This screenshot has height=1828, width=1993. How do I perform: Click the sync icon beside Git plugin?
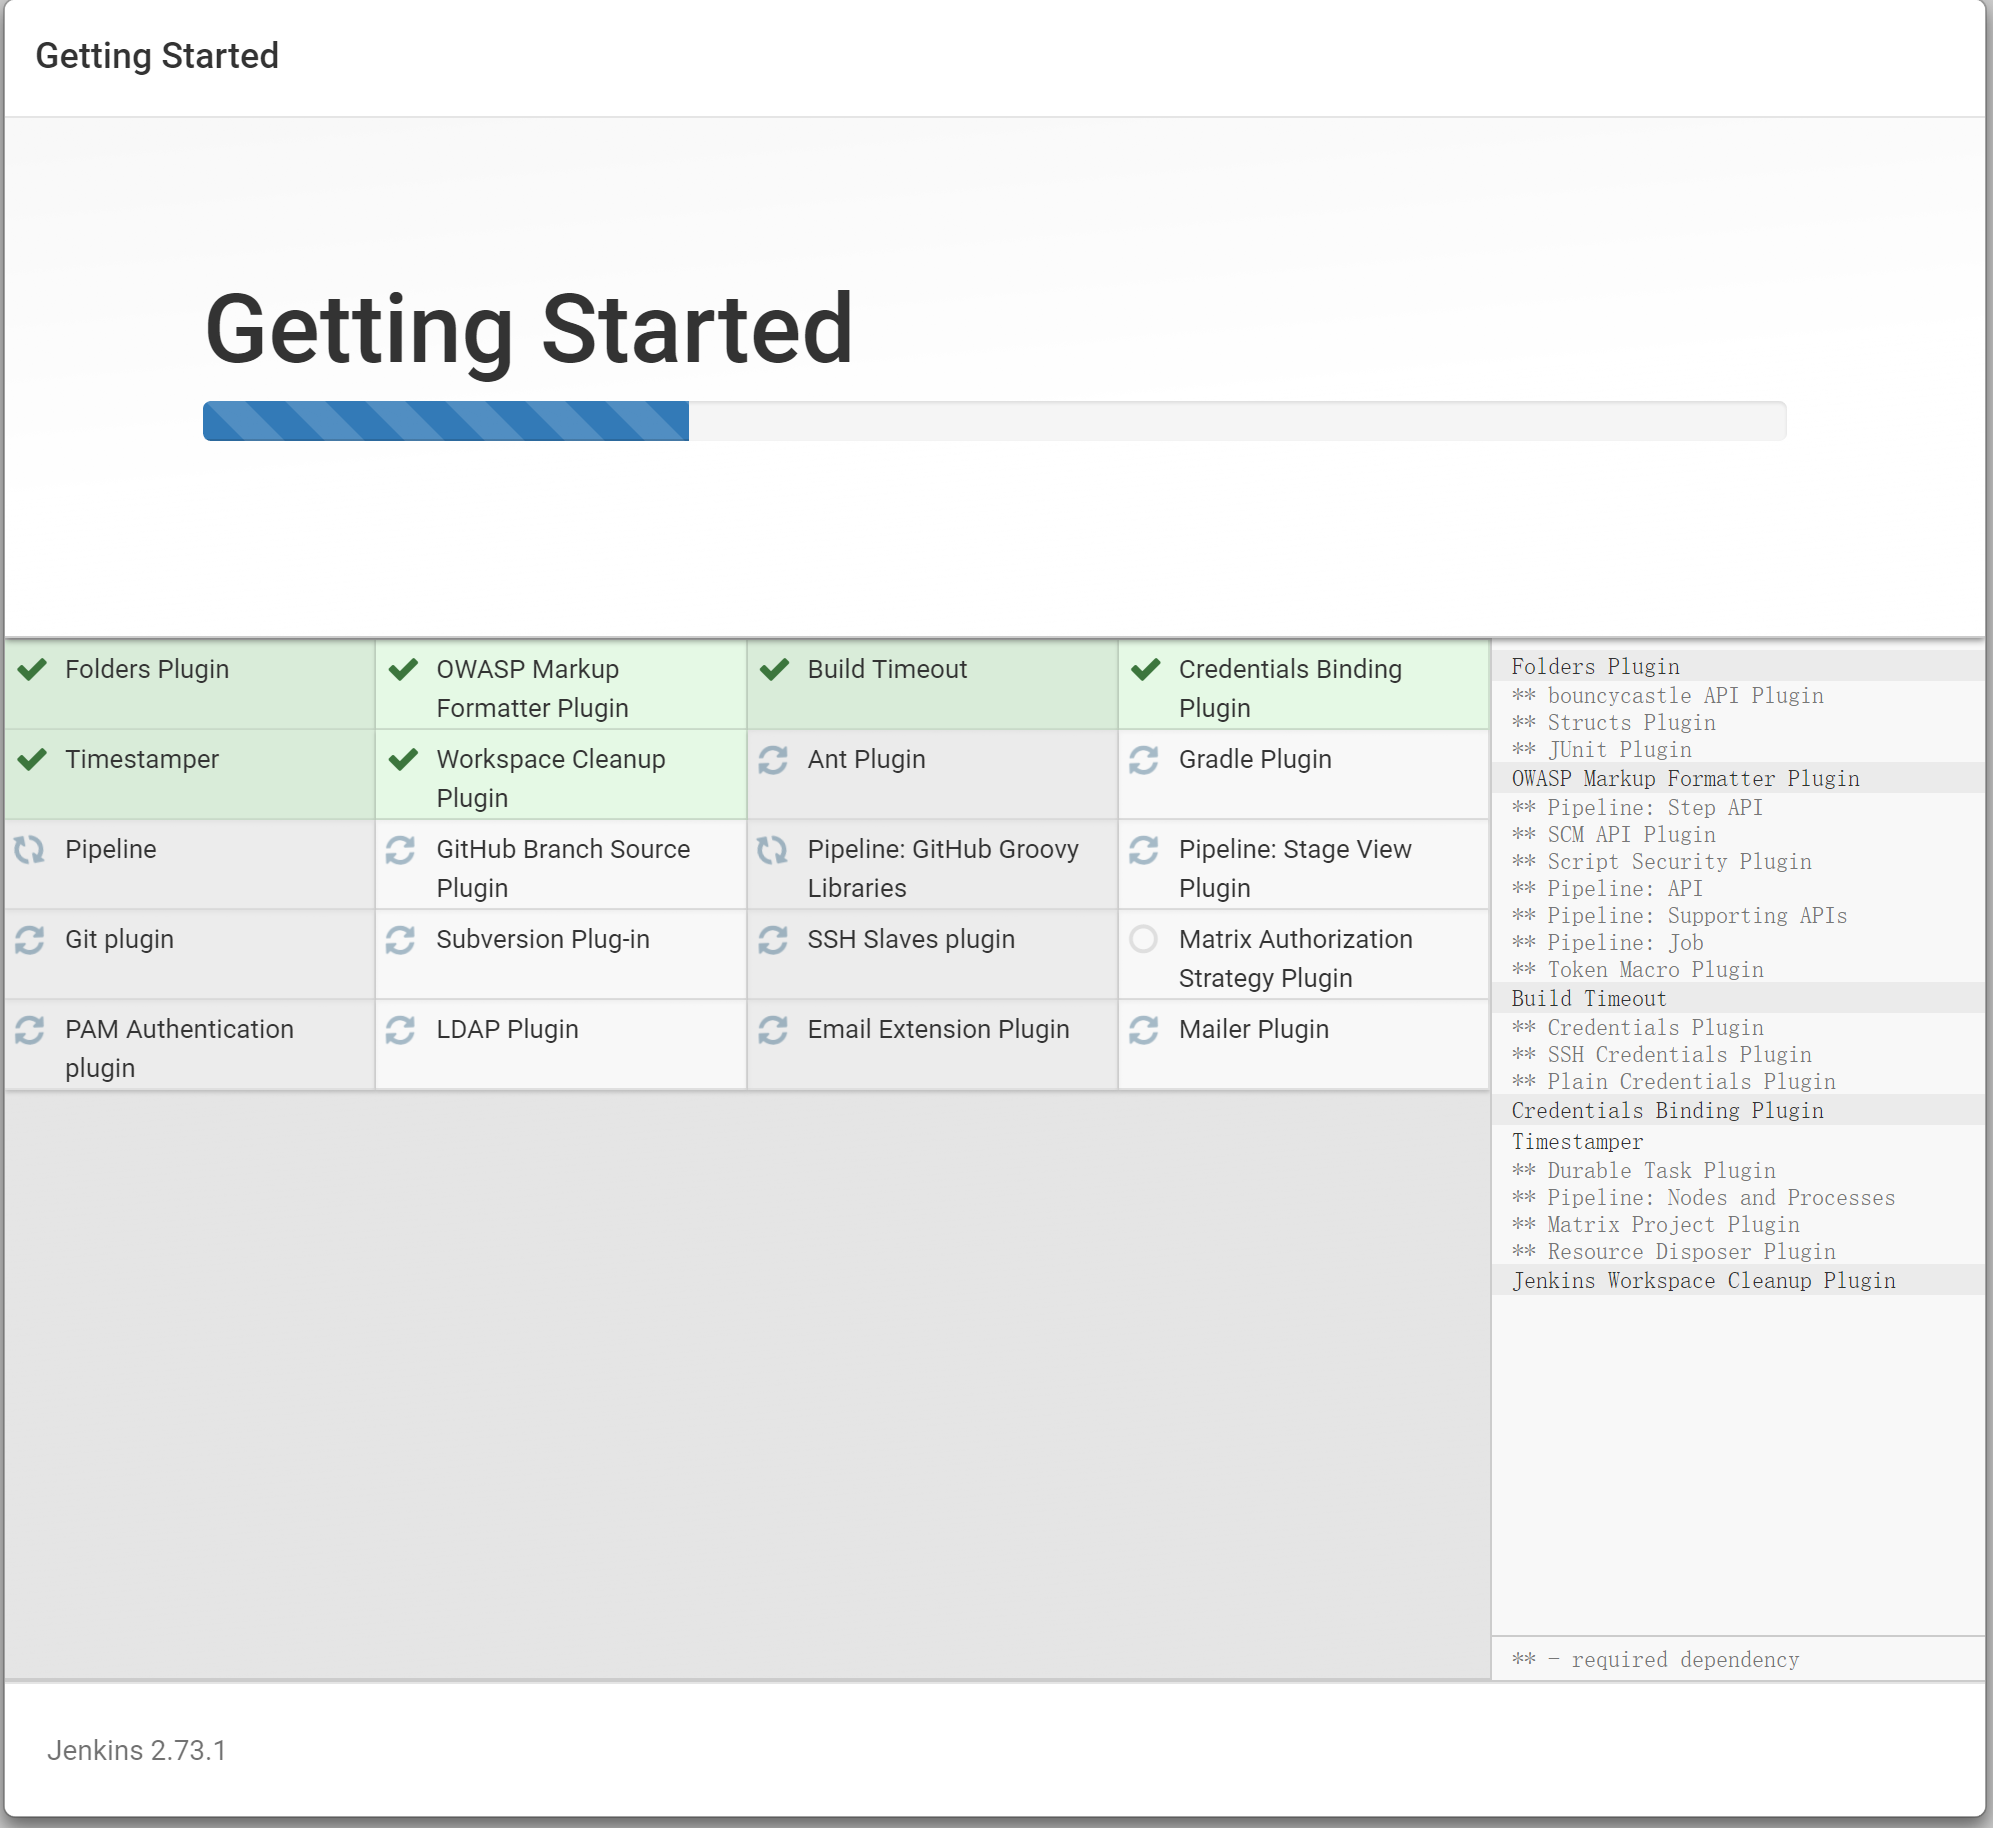click(30, 940)
